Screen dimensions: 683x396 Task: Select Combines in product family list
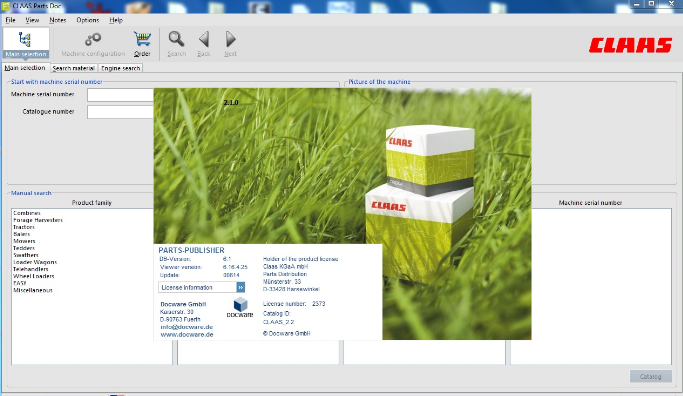coord(27,213)
